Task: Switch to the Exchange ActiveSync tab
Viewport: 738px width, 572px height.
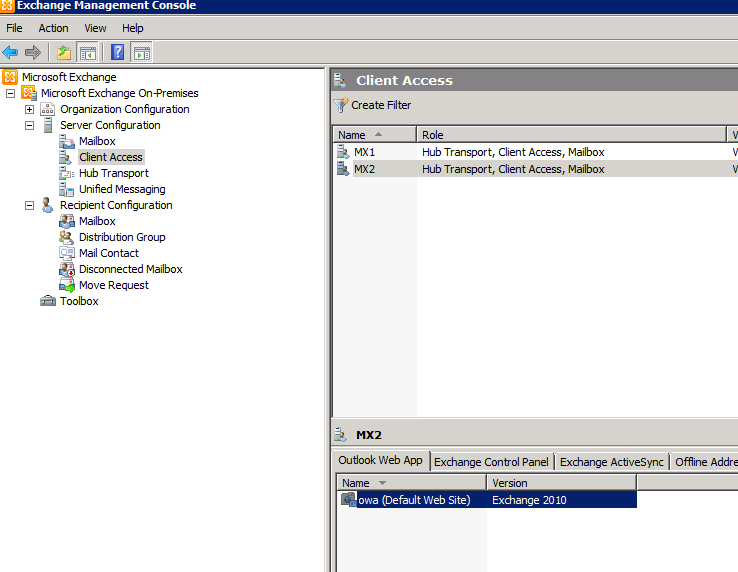Action: tap(612, 462)
